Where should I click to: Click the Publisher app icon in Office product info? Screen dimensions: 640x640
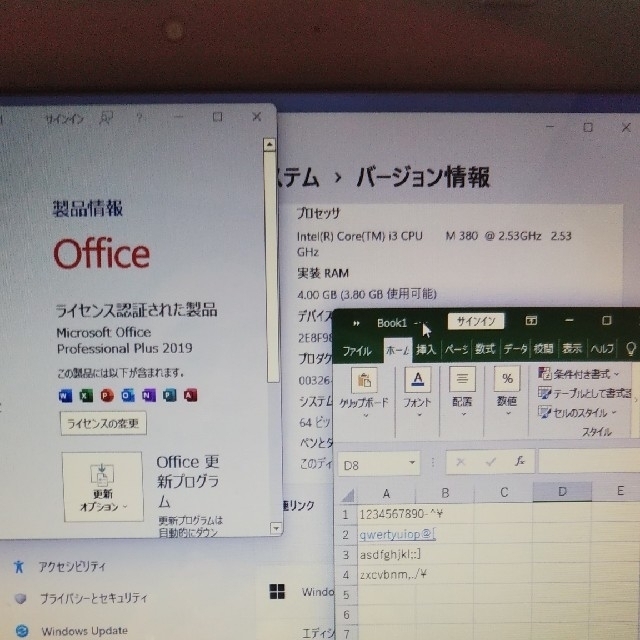[x=169, y=395]
